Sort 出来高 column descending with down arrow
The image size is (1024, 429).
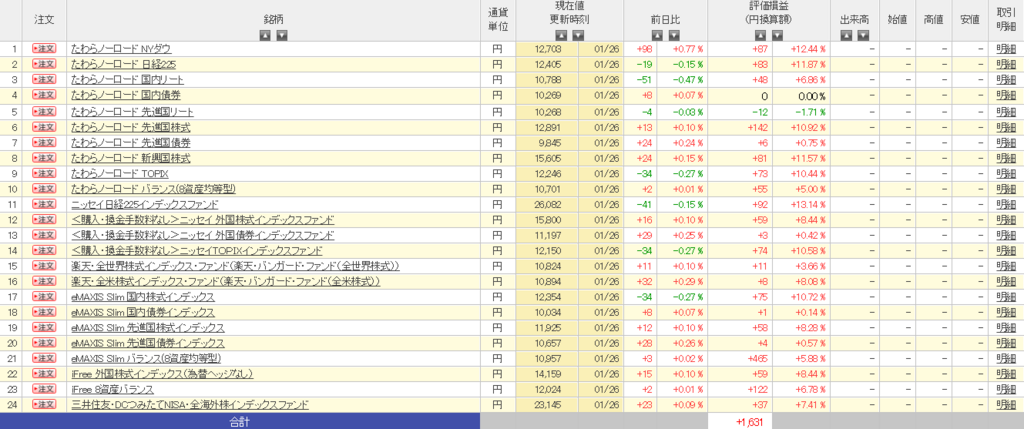click(863, 35)
